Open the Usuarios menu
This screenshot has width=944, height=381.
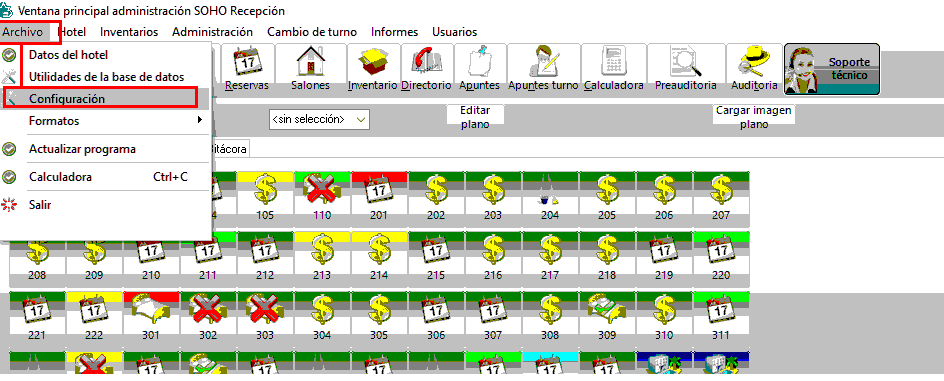click(x=455, y=32)
